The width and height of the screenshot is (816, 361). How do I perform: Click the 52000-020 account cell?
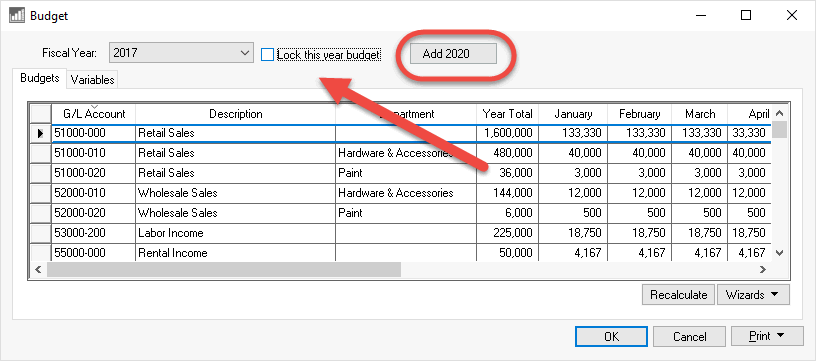tap(94, 213)
